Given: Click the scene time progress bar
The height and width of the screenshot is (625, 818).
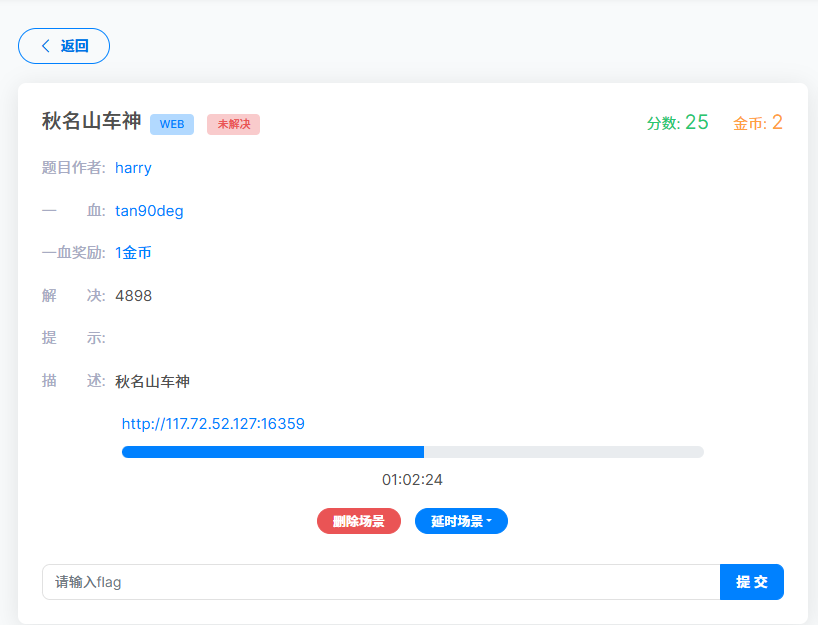Looking at the screenshot, I should (x=413, y=452).
